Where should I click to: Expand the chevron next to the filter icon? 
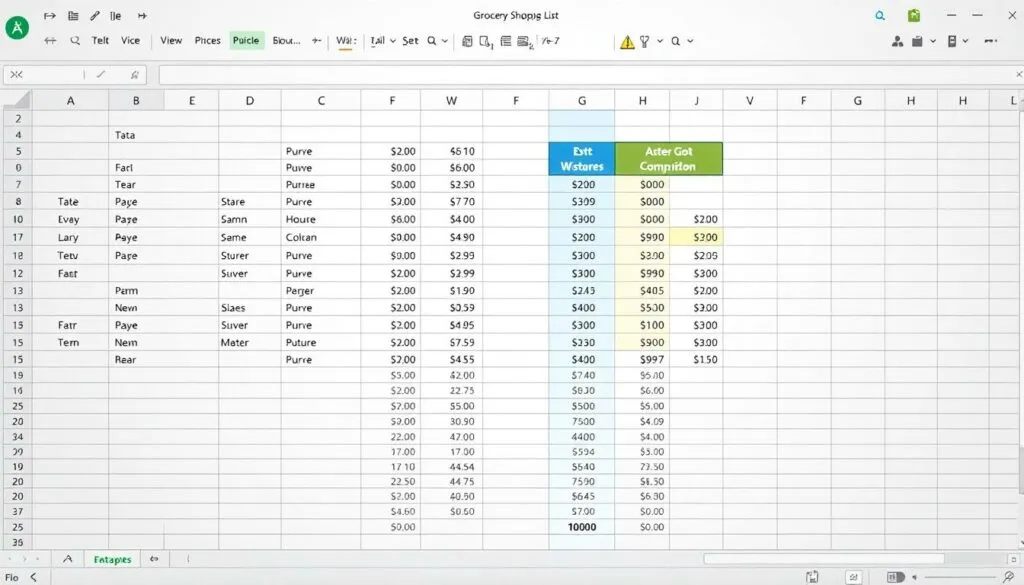pos(658,42)
